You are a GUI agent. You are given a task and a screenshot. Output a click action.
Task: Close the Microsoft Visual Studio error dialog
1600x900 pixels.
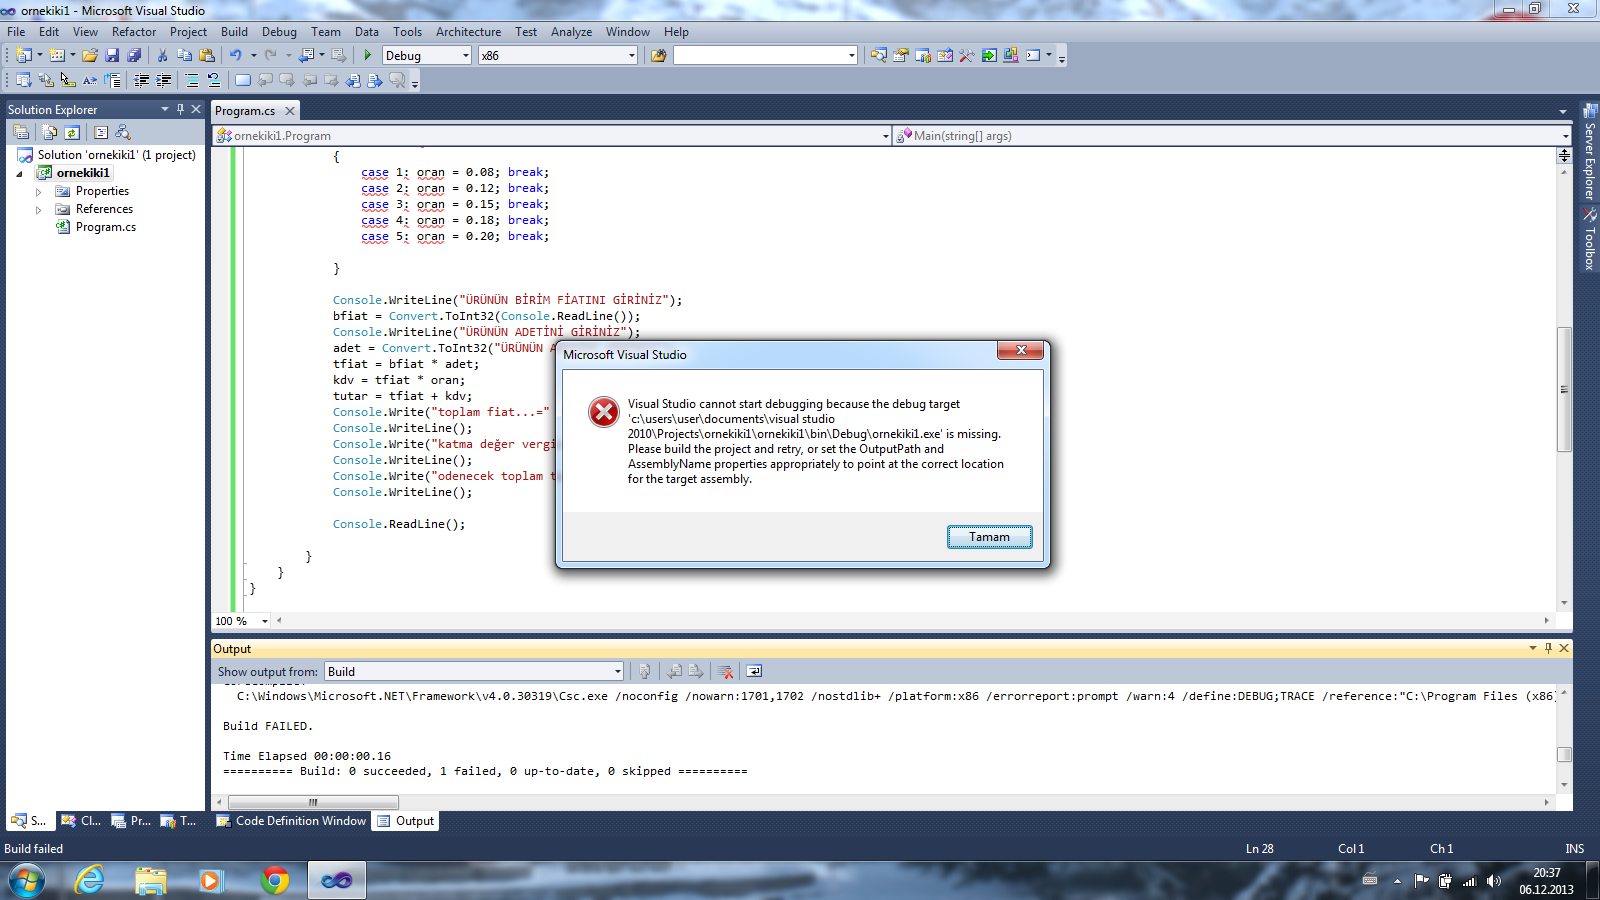point(1020,350)
